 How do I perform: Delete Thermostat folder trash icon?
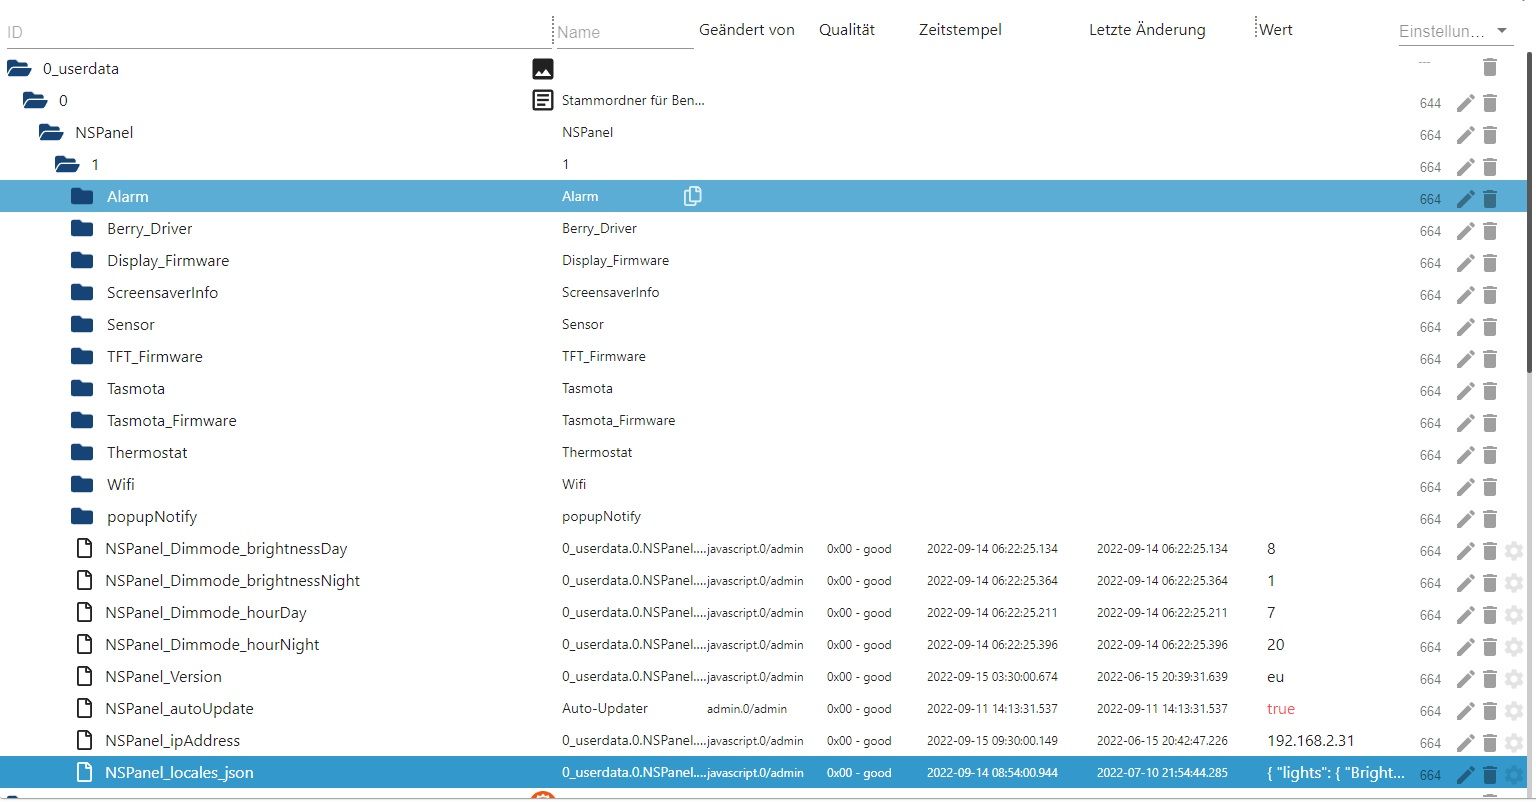[1490, 455]
